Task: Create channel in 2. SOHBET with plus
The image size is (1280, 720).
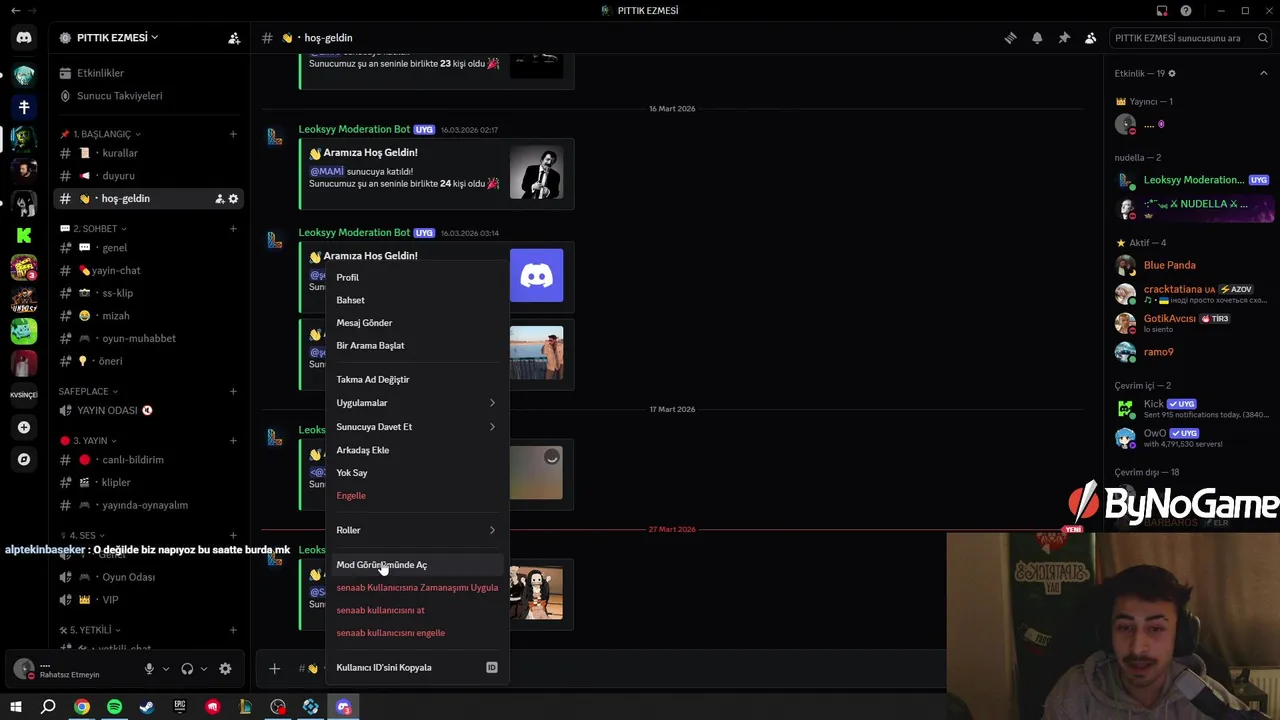Action: 233,229
